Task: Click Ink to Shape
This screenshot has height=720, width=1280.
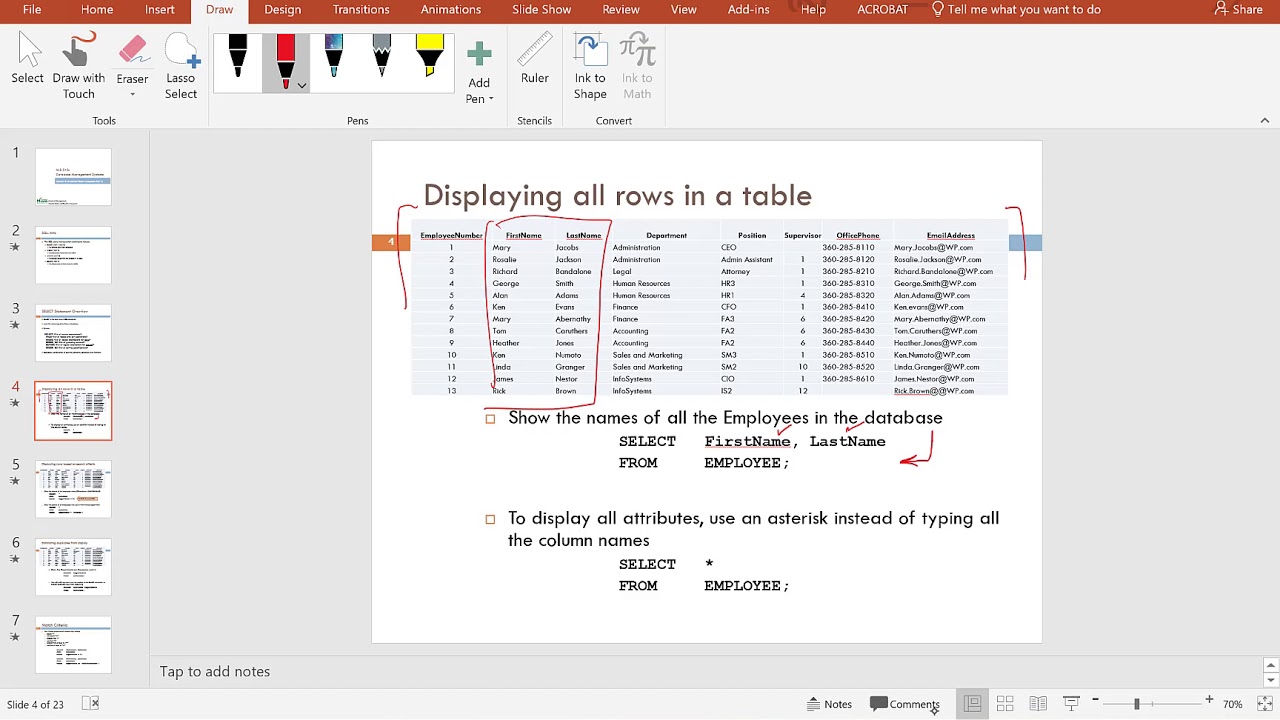Action: tap(590, 66)
